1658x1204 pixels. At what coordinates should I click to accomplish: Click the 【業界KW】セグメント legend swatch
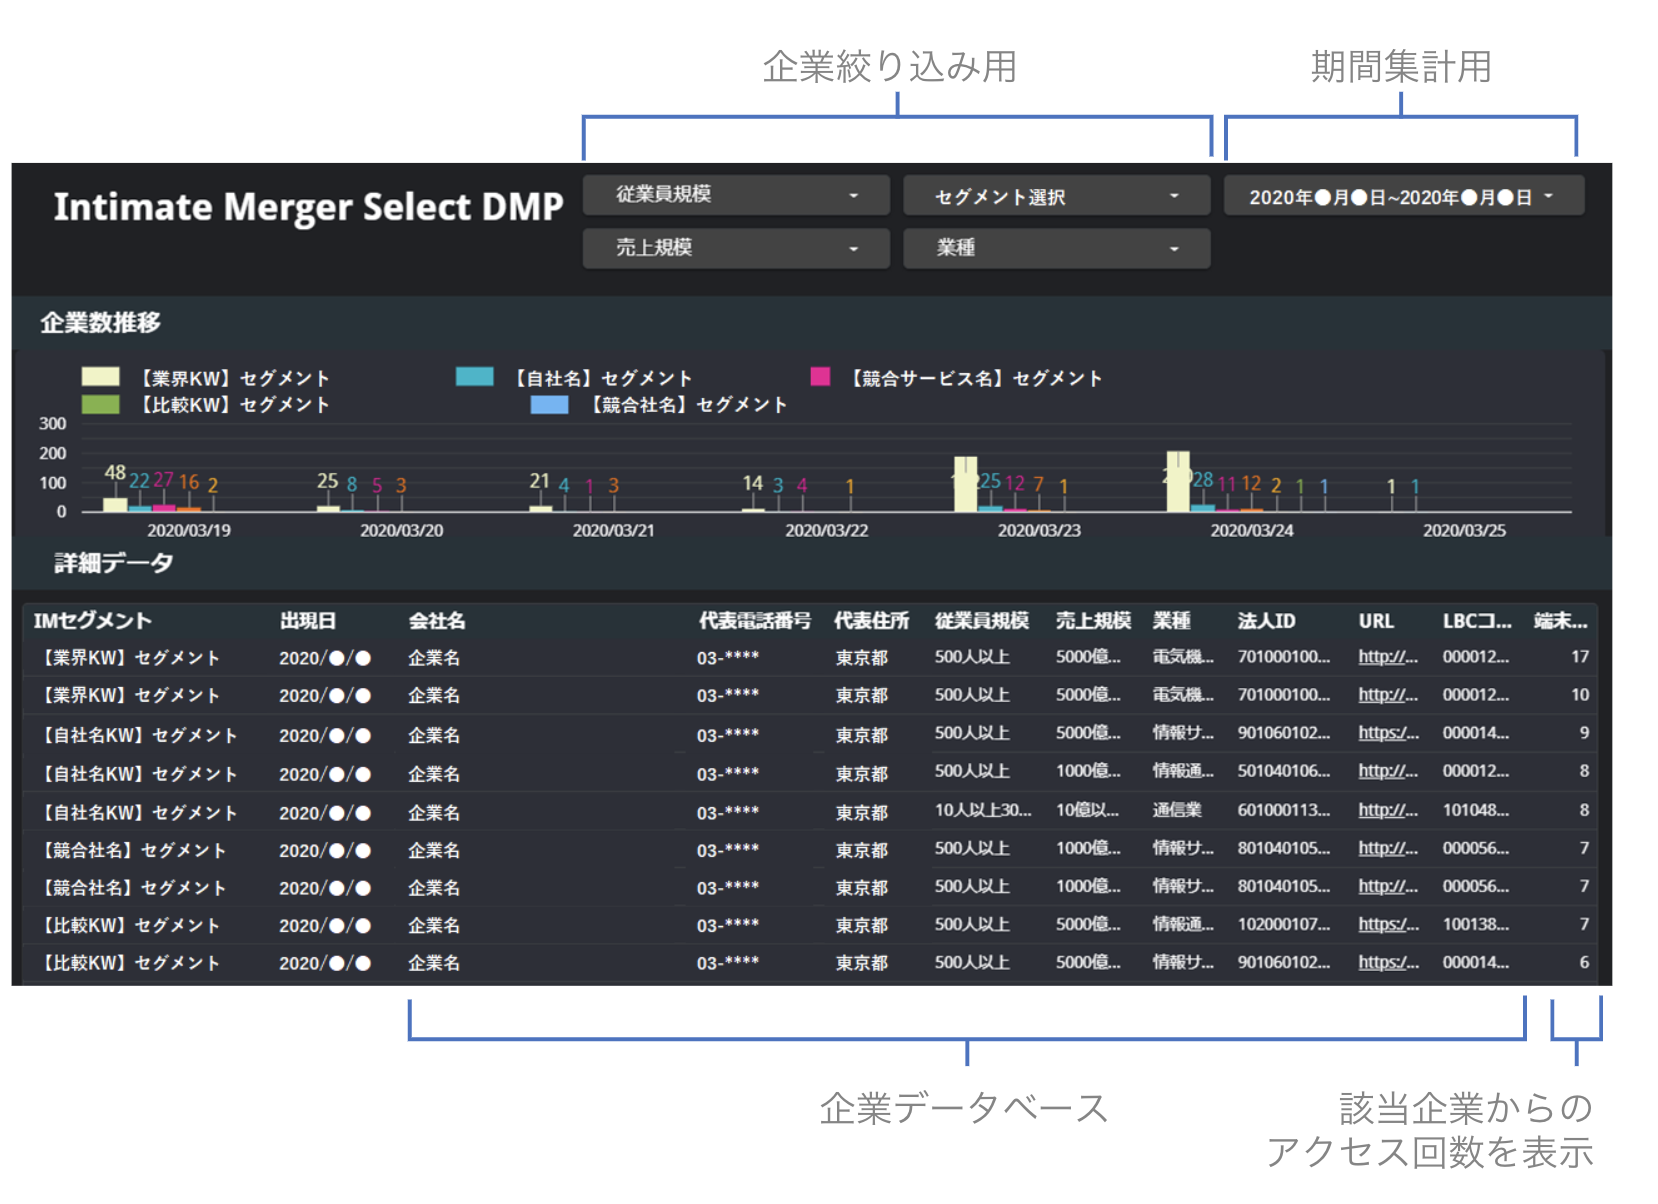(x=100, y=377)
